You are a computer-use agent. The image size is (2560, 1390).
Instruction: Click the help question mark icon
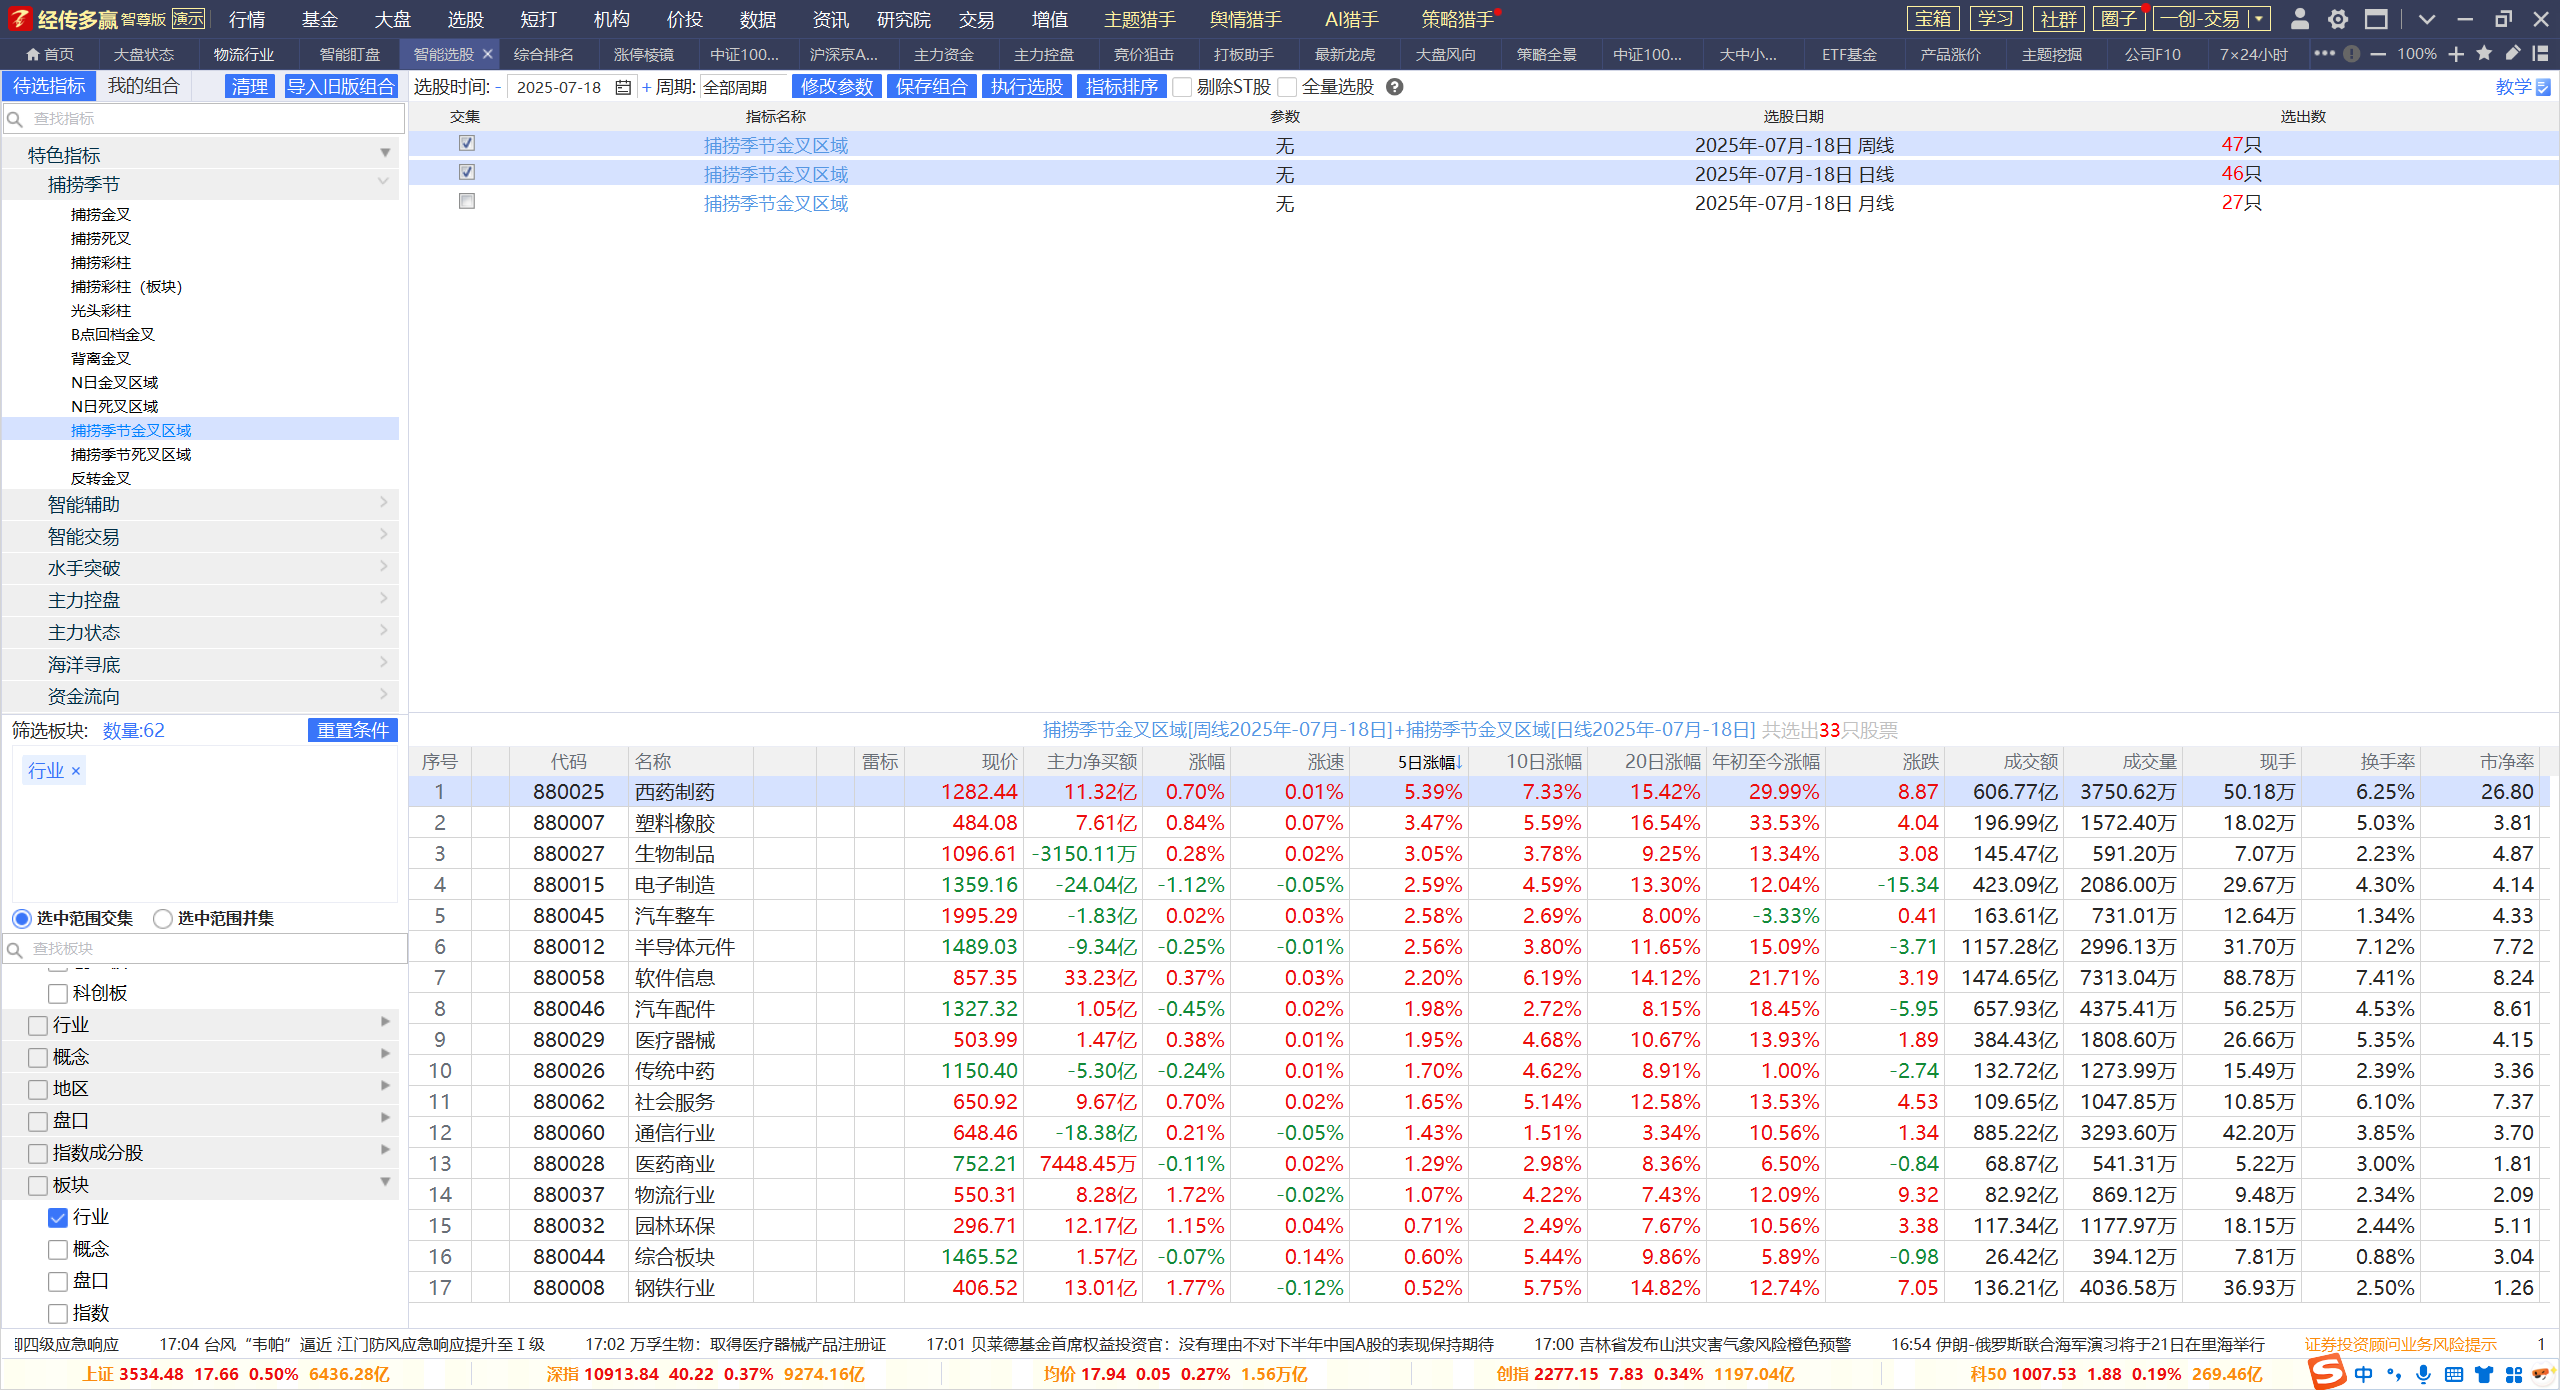pos(1395,87)
